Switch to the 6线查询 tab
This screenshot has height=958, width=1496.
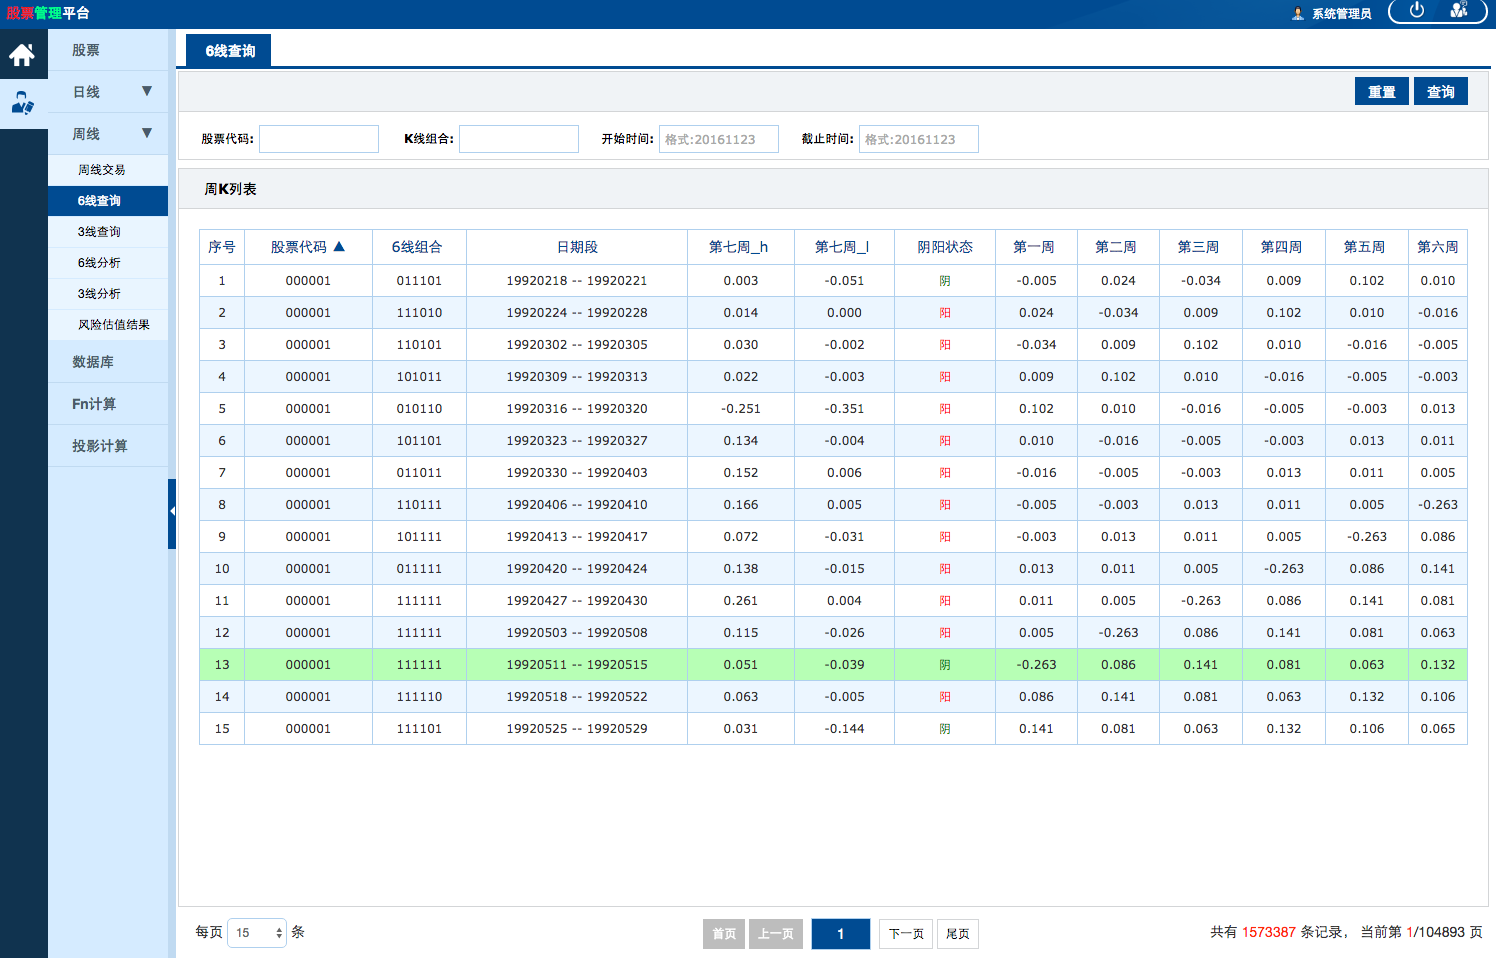tap(230, 51)
